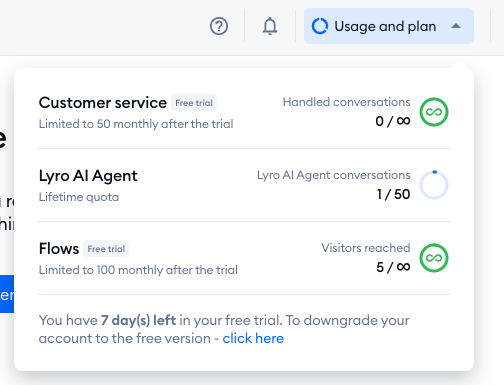This screenshot has width=504, height=385.
Task: Click the '0 / ∞' handled conversations value
Action: (393, 121)
